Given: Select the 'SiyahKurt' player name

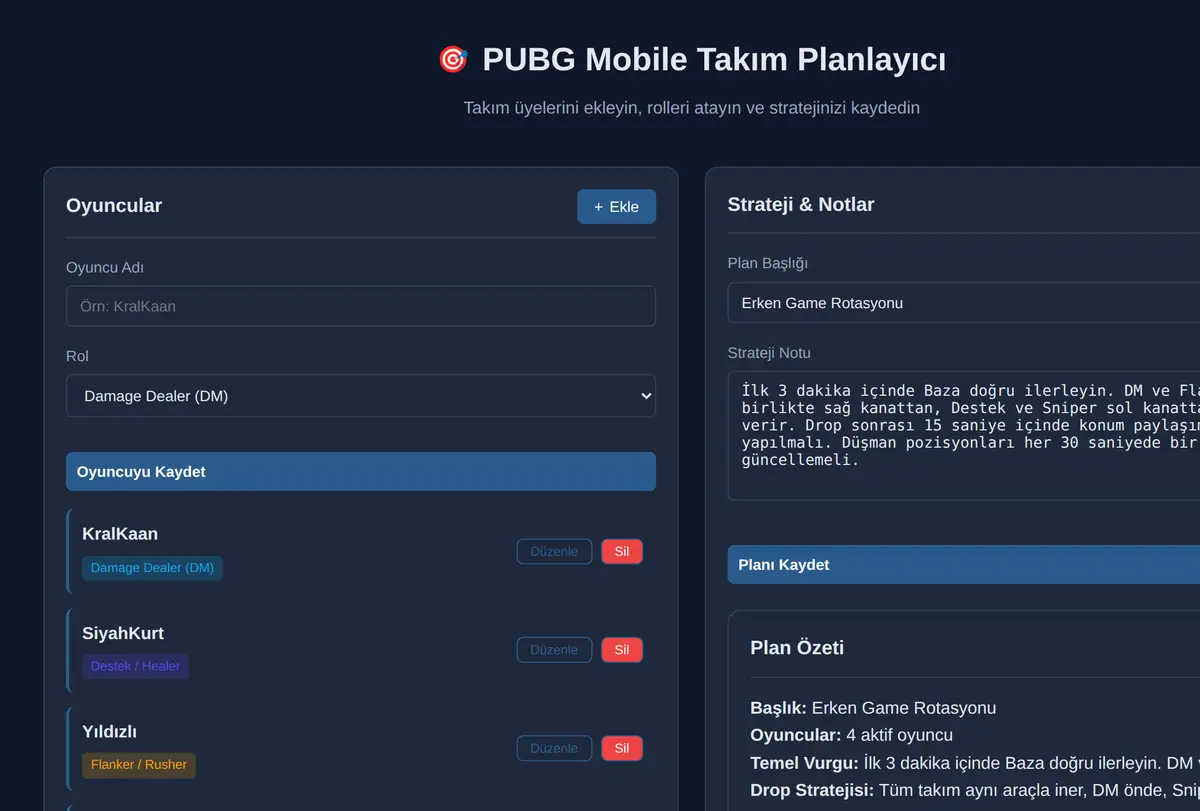Looking at the screenshot, I should click(x=123, y=633).
